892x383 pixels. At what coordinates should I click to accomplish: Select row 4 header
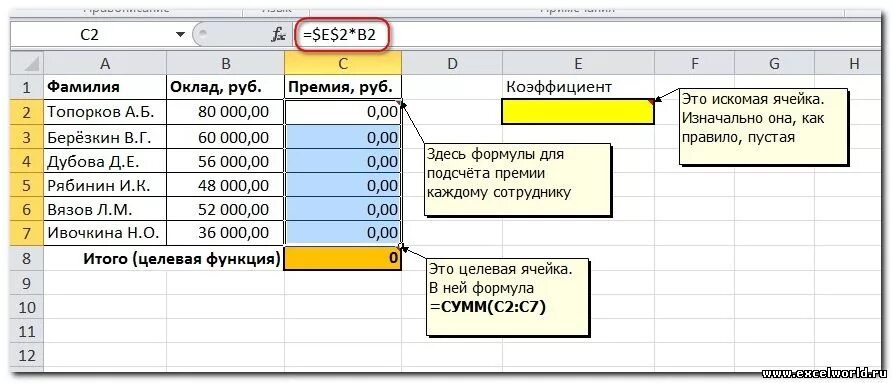[26, 161]
